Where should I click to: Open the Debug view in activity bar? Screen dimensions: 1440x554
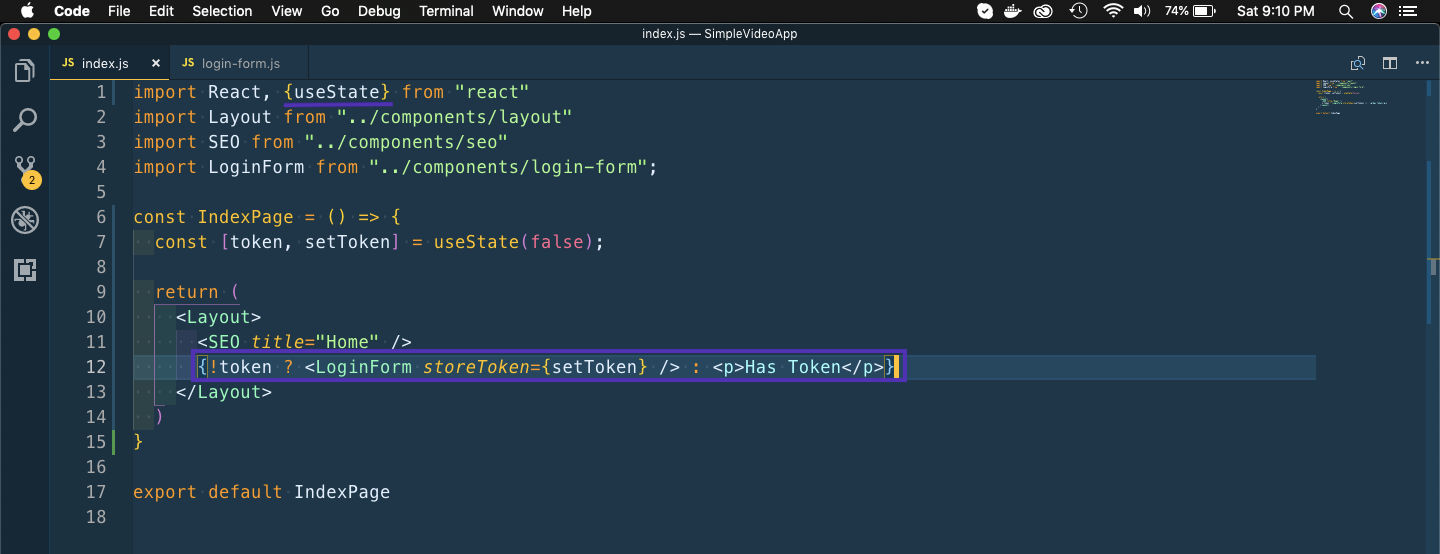(24, 220)
